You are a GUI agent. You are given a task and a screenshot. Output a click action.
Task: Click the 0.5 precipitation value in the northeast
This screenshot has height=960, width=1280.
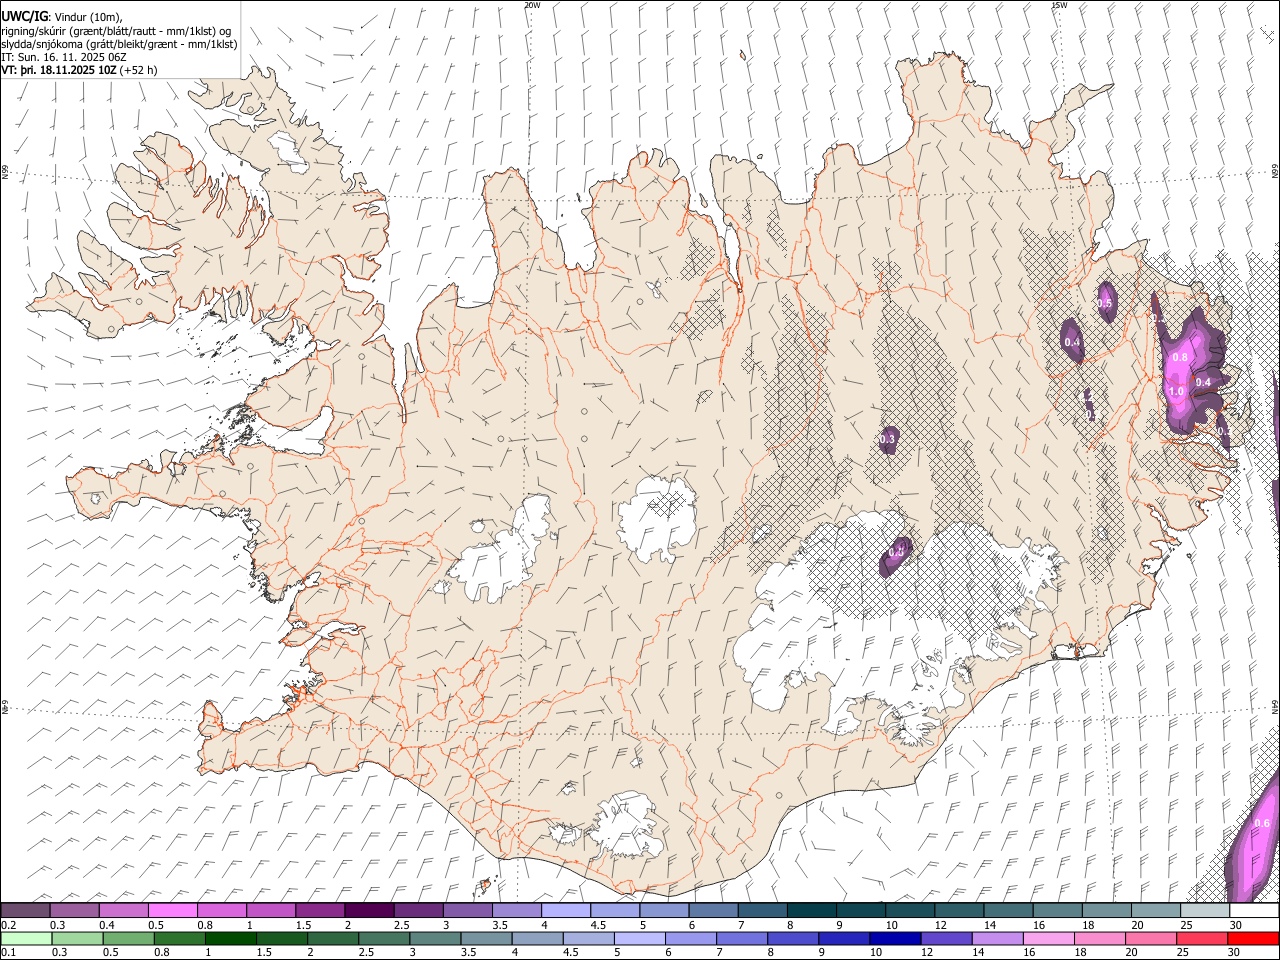pyautogui.click(x=1105, y=303)
